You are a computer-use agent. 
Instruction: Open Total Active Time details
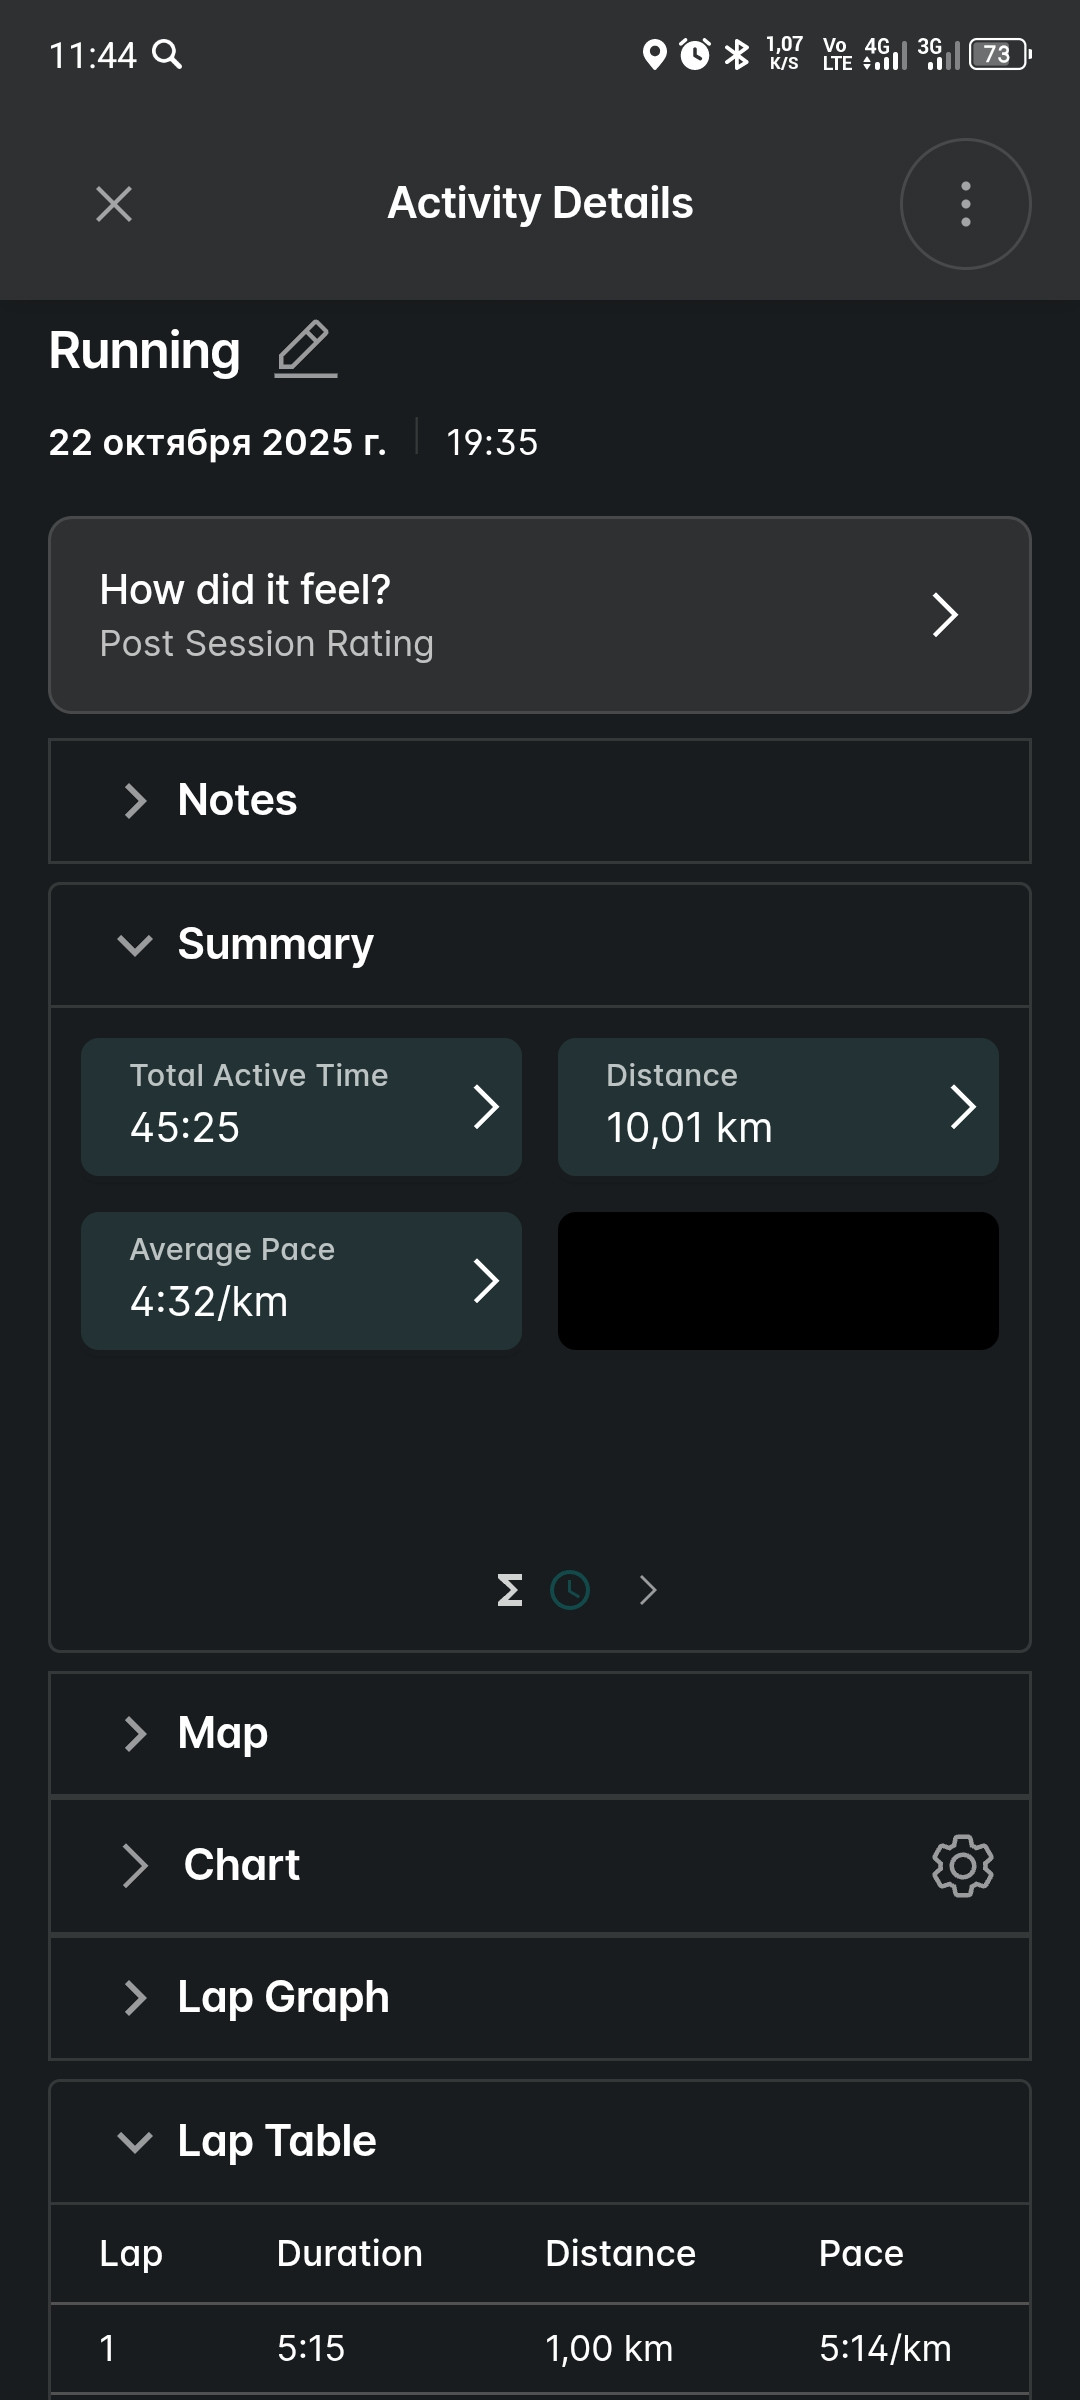click(x=301, y=1107)
